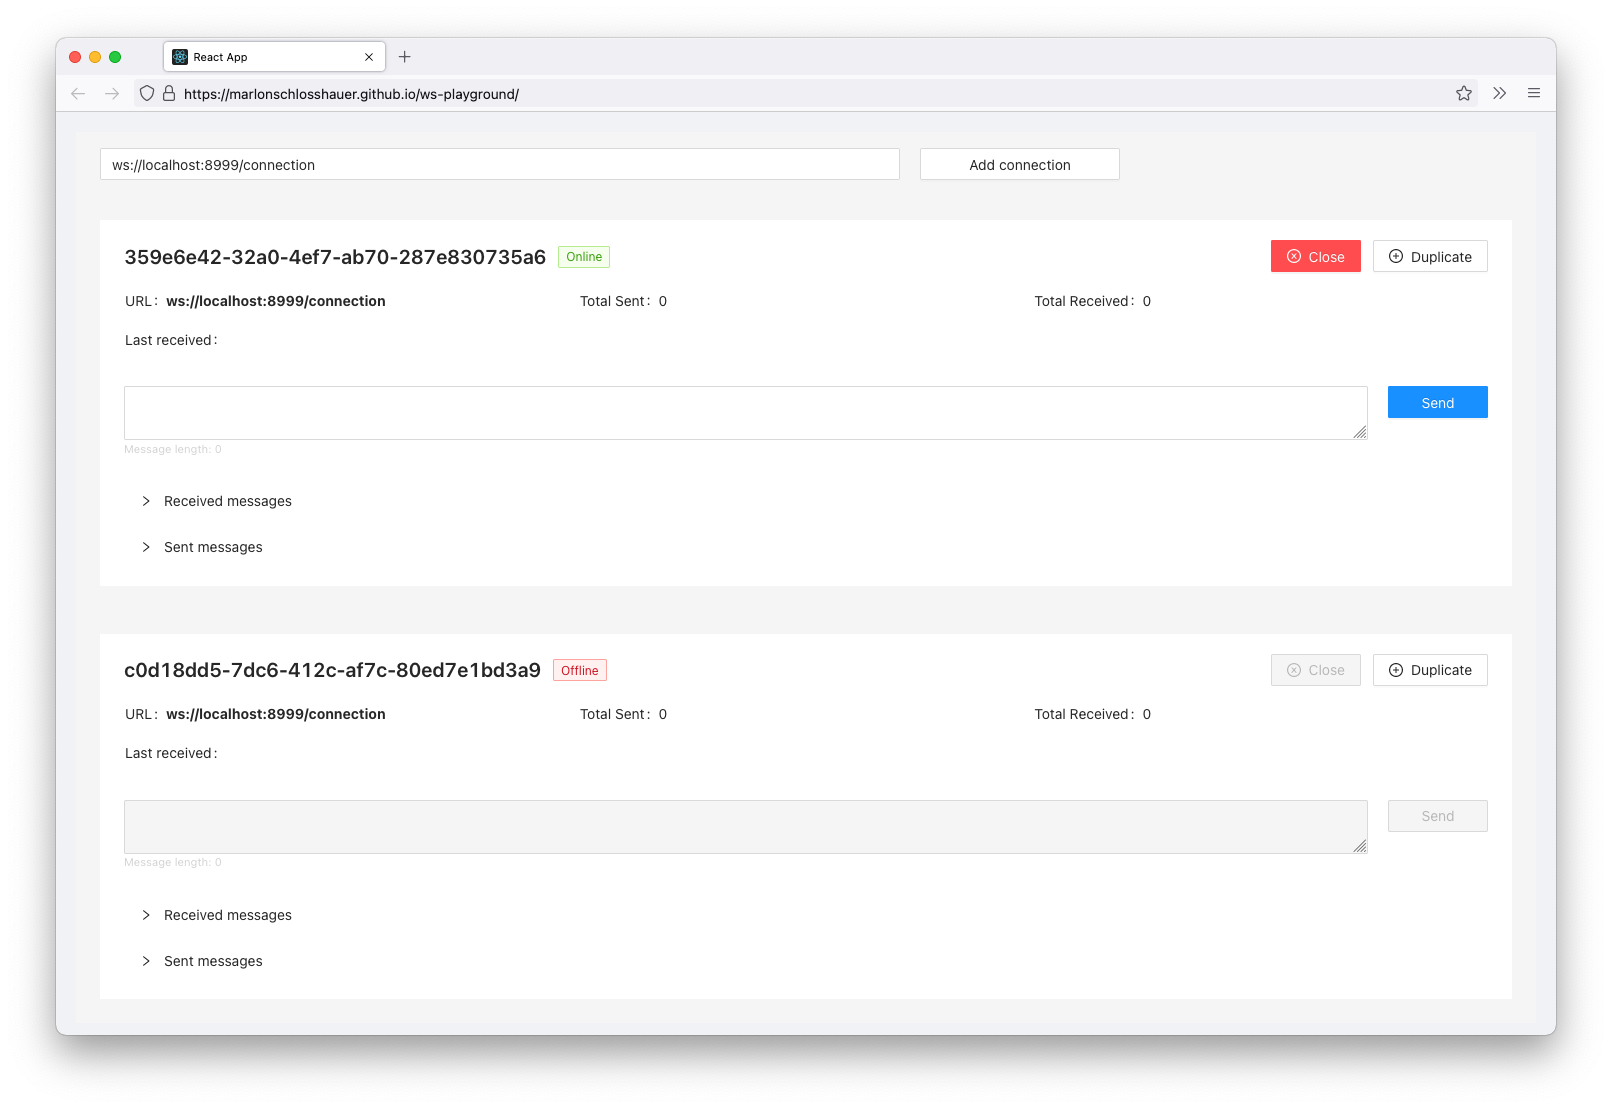Viewport: 1612px width, 1109px height.
Task: Click the address bar URL
Action: tap(351, 94)
